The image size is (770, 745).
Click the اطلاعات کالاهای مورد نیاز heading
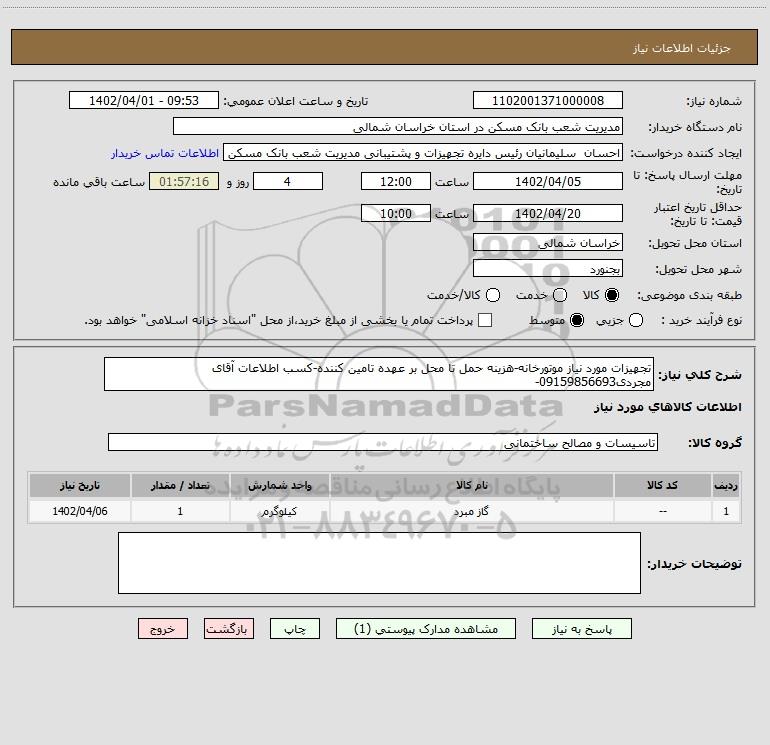(667, 407)
